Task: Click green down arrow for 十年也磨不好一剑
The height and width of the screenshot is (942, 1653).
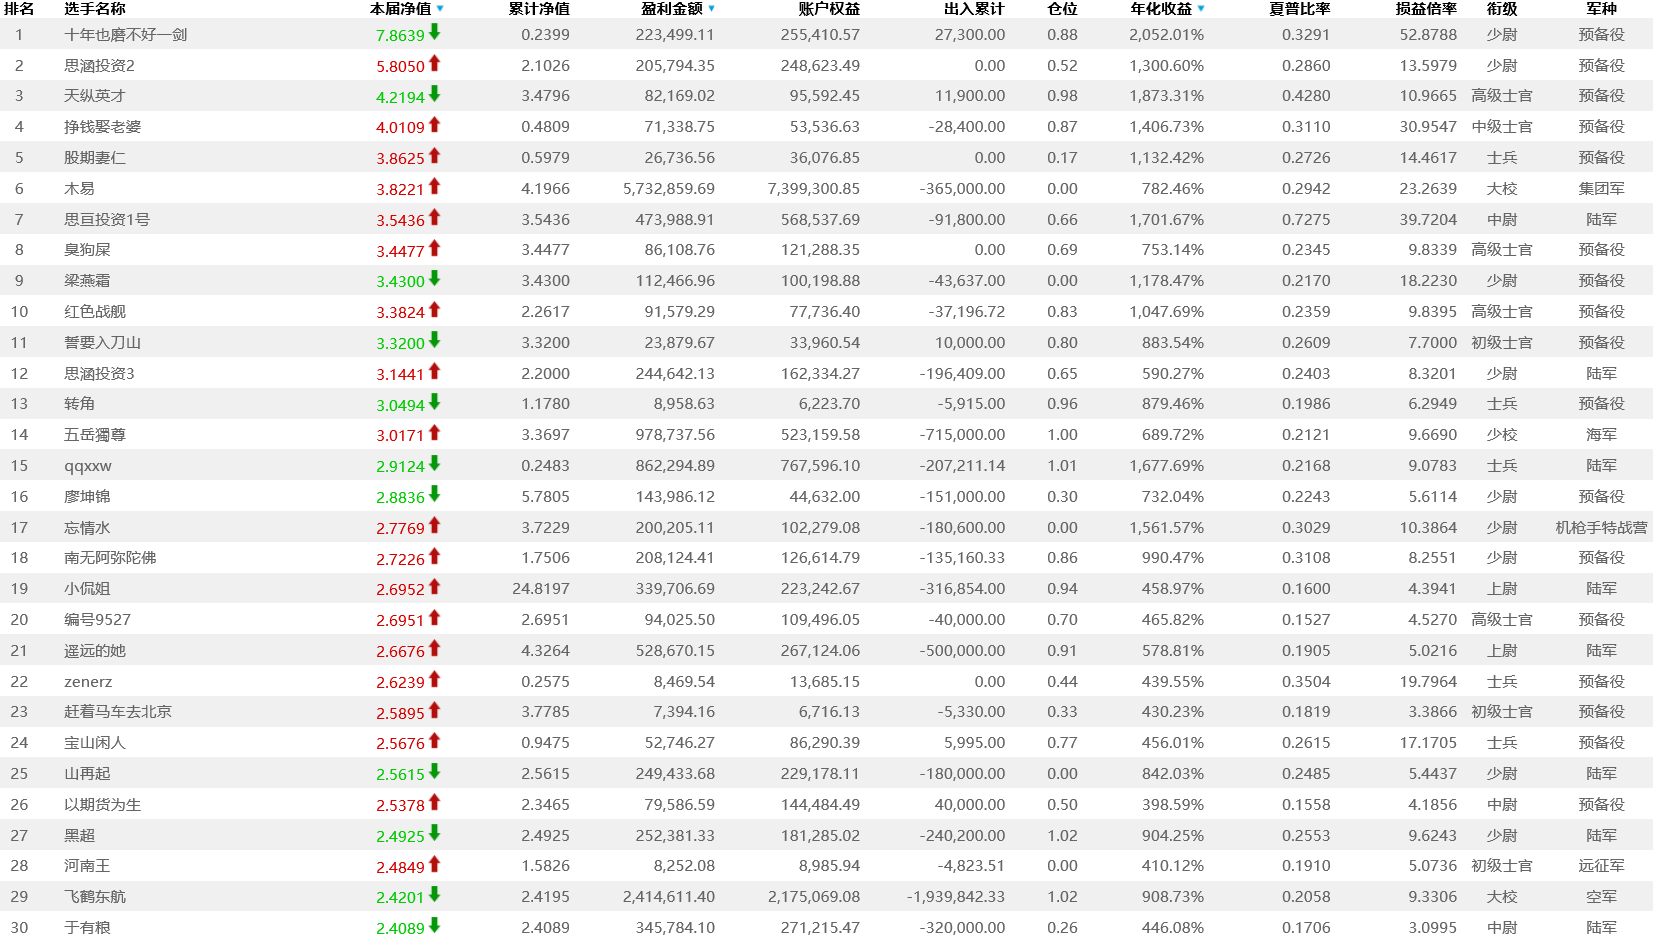Action: (435, 32)
